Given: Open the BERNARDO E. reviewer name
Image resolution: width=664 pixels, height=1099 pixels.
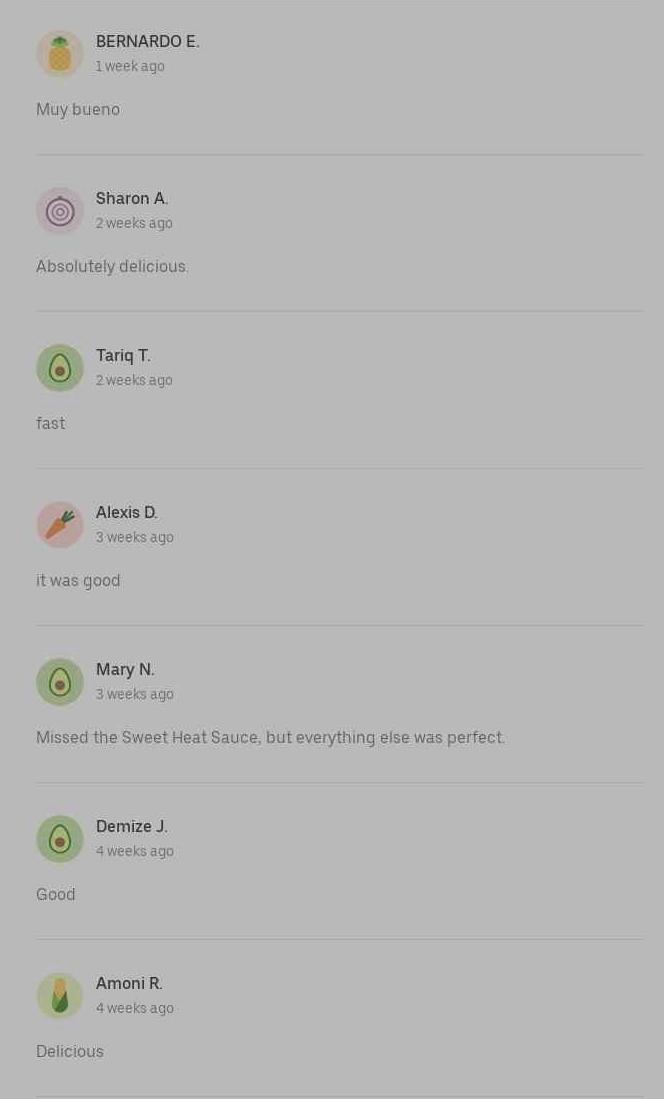Looking at the screenshot, I should 147,41.
